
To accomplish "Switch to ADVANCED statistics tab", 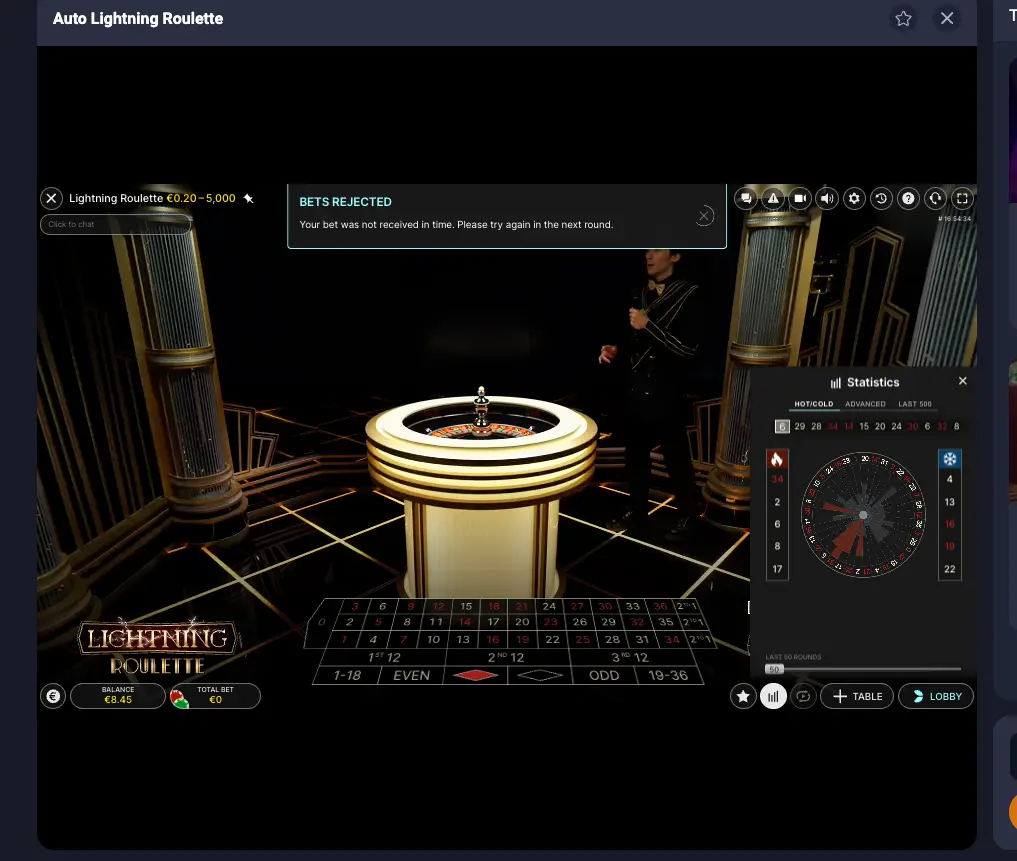I will coord(865,404).
